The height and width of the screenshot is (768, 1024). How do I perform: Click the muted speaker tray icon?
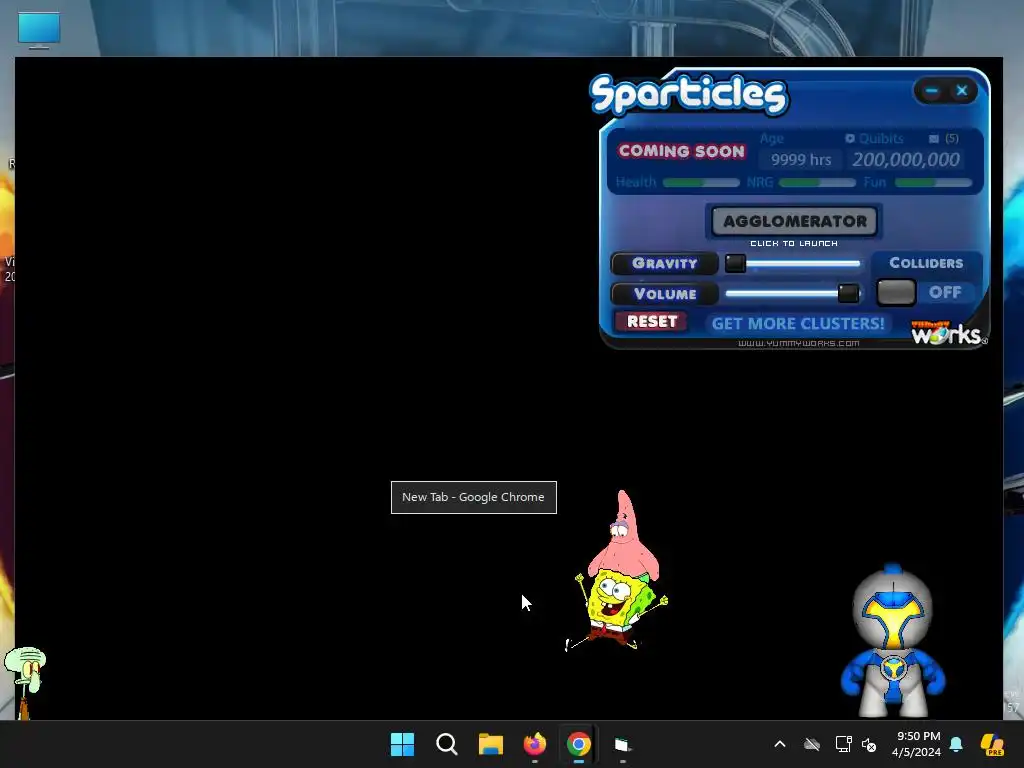pos(869,744)
